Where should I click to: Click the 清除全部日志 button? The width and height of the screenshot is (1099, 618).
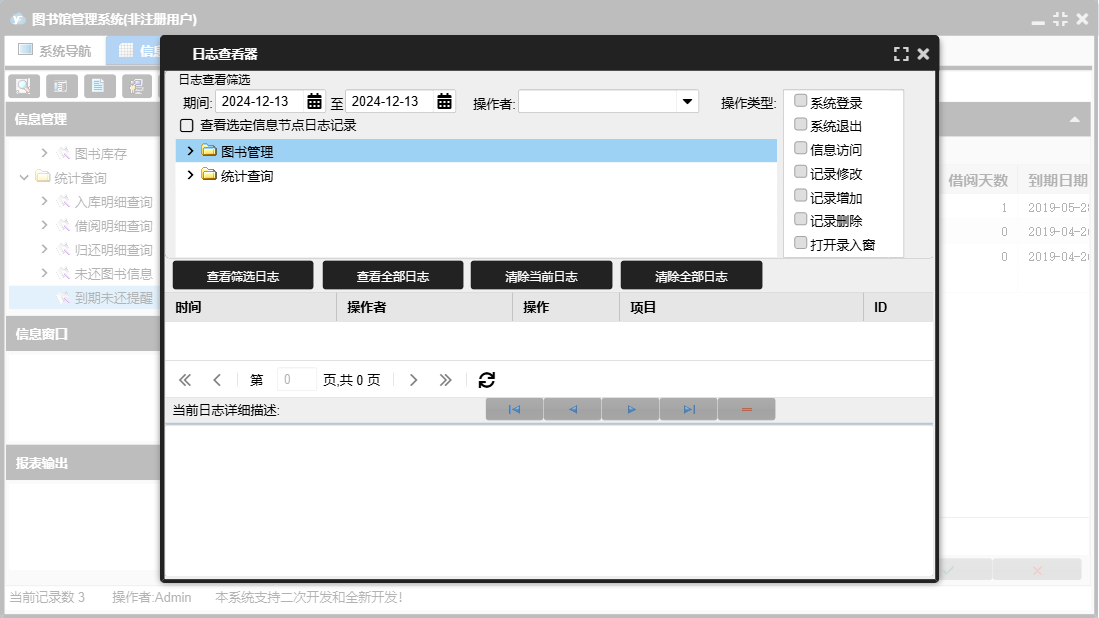coord(691,276)
